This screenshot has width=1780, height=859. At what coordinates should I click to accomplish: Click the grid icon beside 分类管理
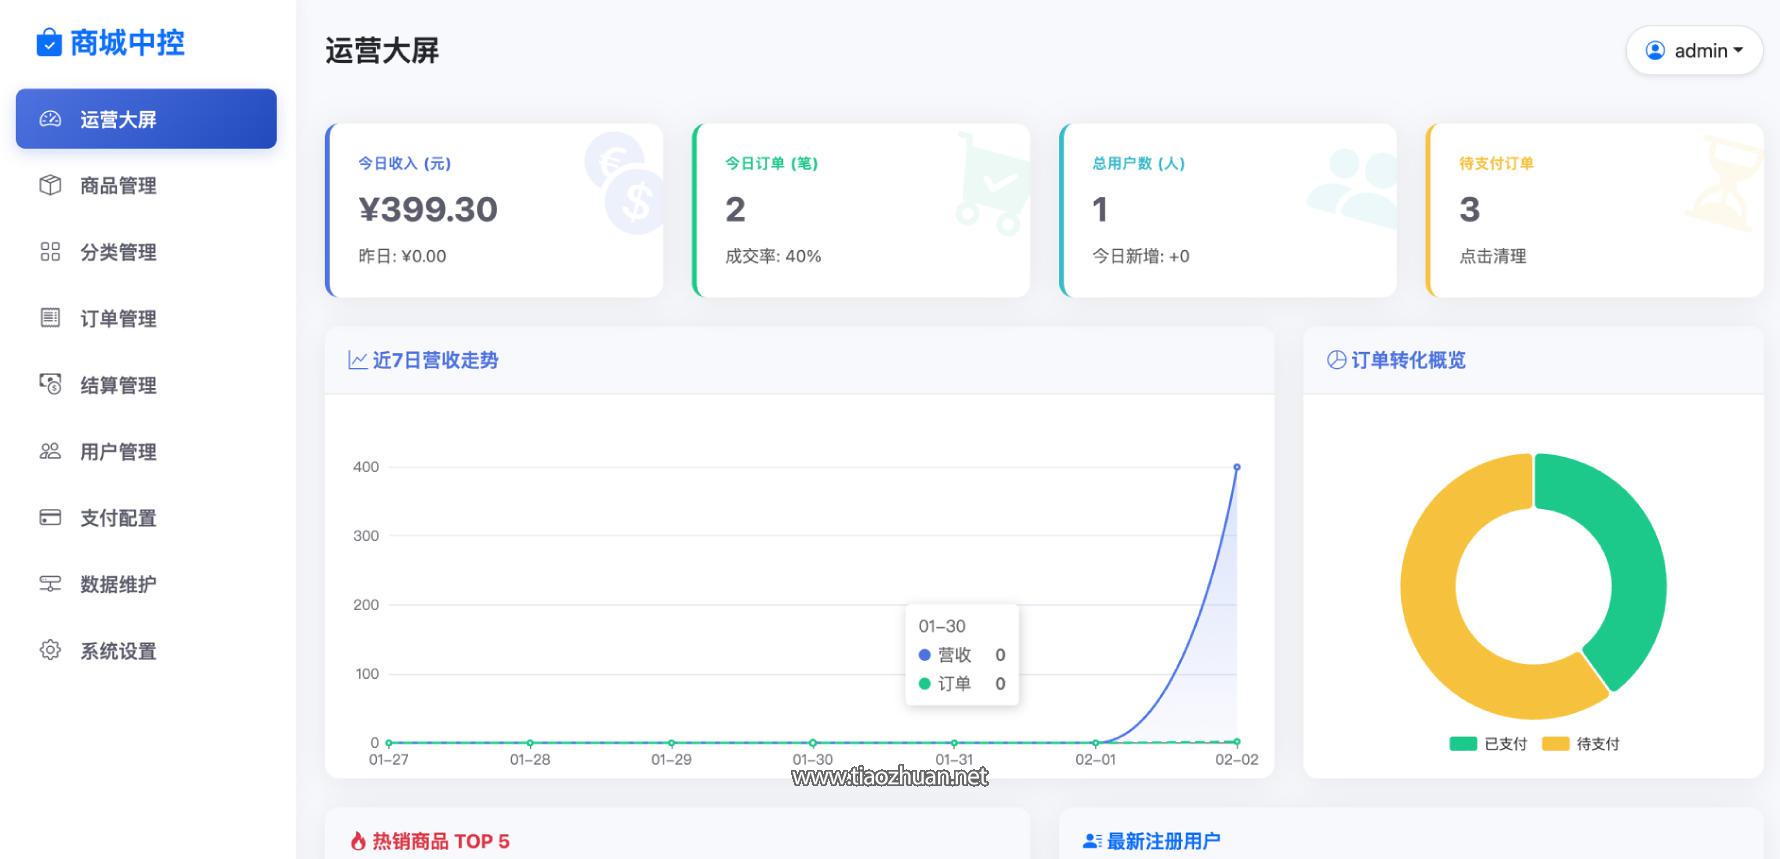pos(50,252)
